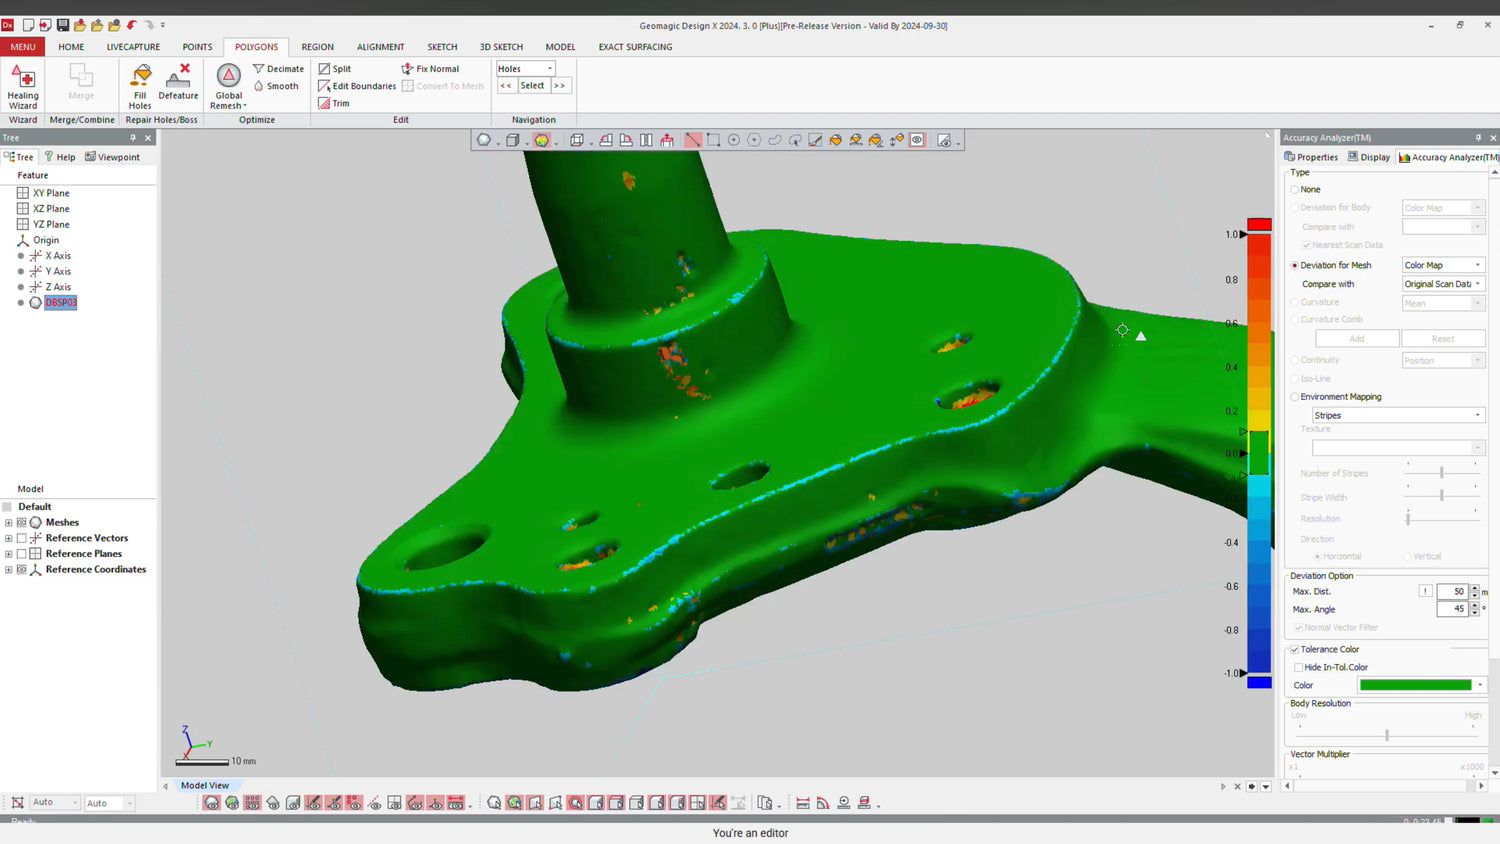Click the Select navigation button
This screenshot has width=1500, height=844.
click(532, 86)
